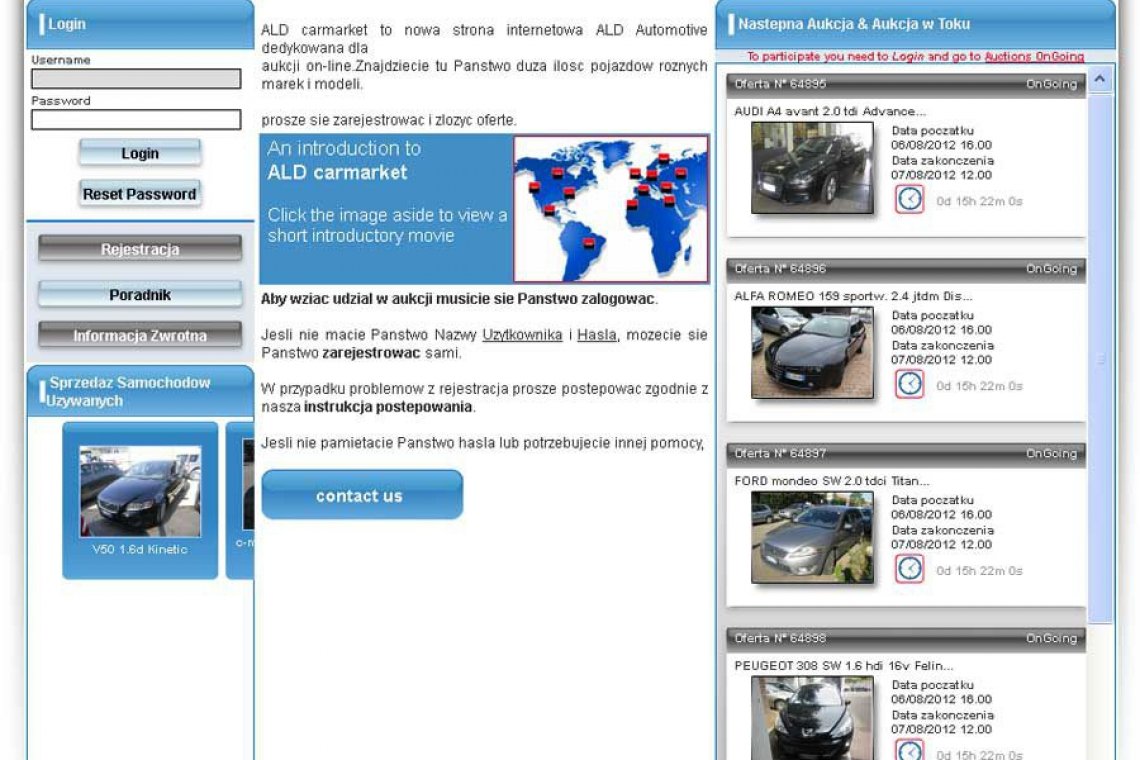Image resolution: width=1140 pixels, height=760 pixels.
Task: View the V50 1.6d Kinetic used car
Action: 140,492
